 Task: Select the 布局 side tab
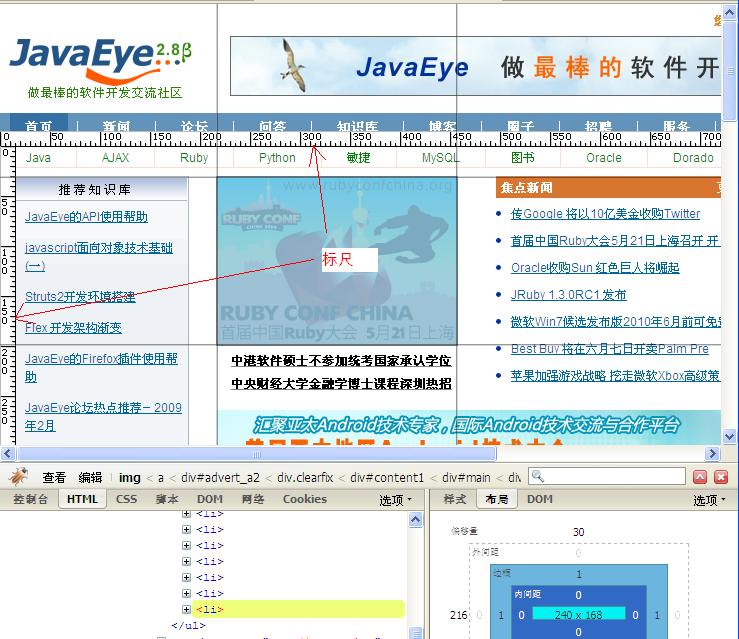tap(497, 499)
